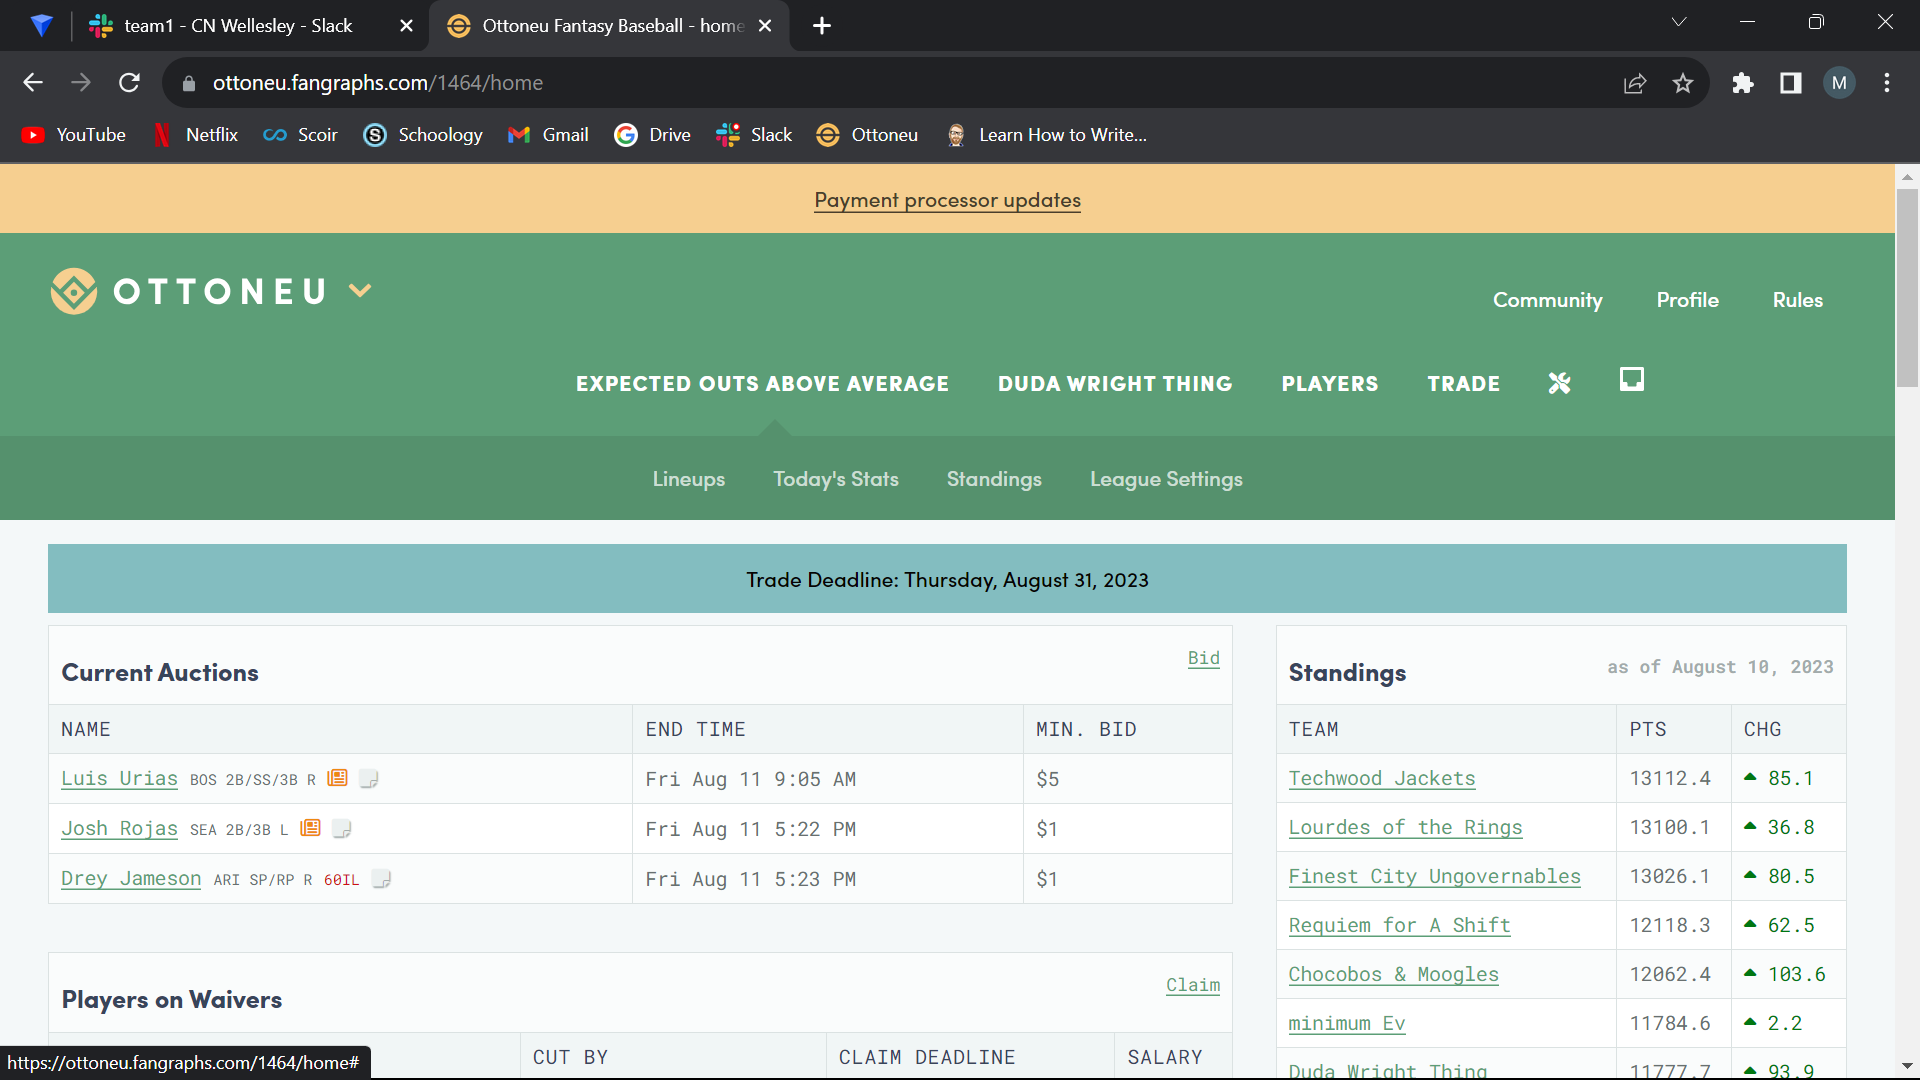Open the note icon next to Drey Jameson
Screen dimensions: 1920x1080
381,878
